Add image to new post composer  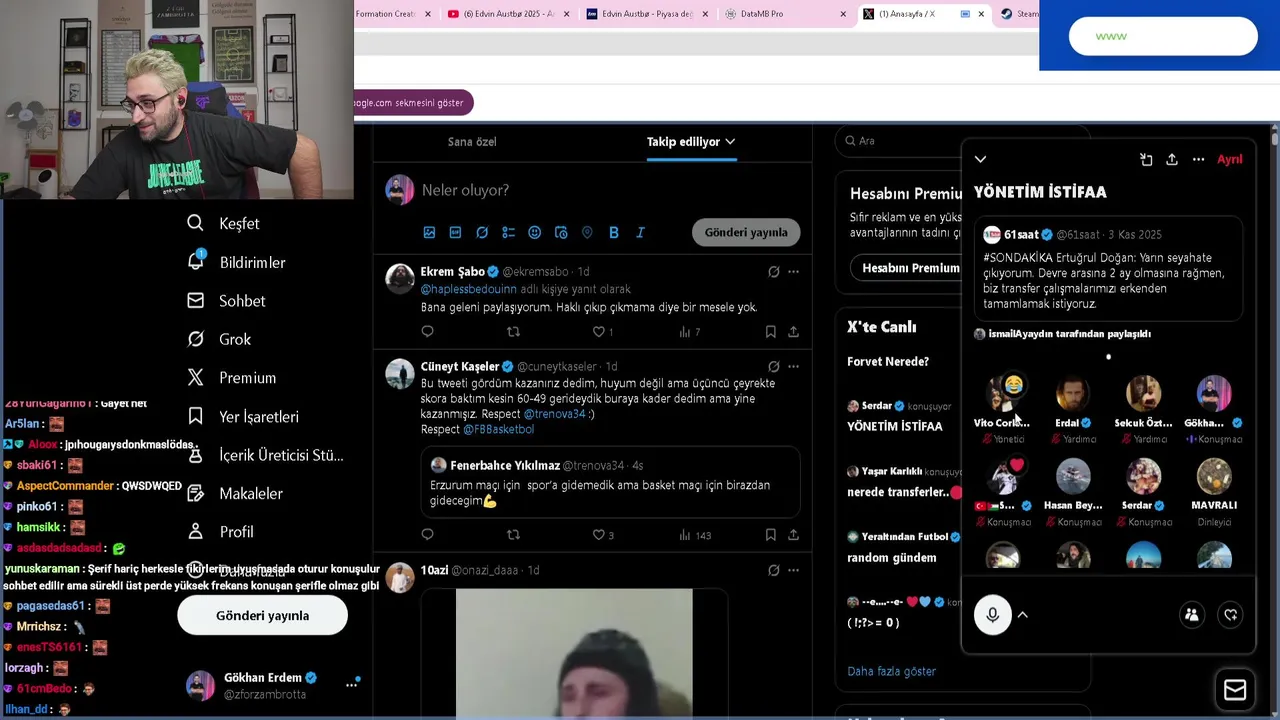tap(429, 232)
